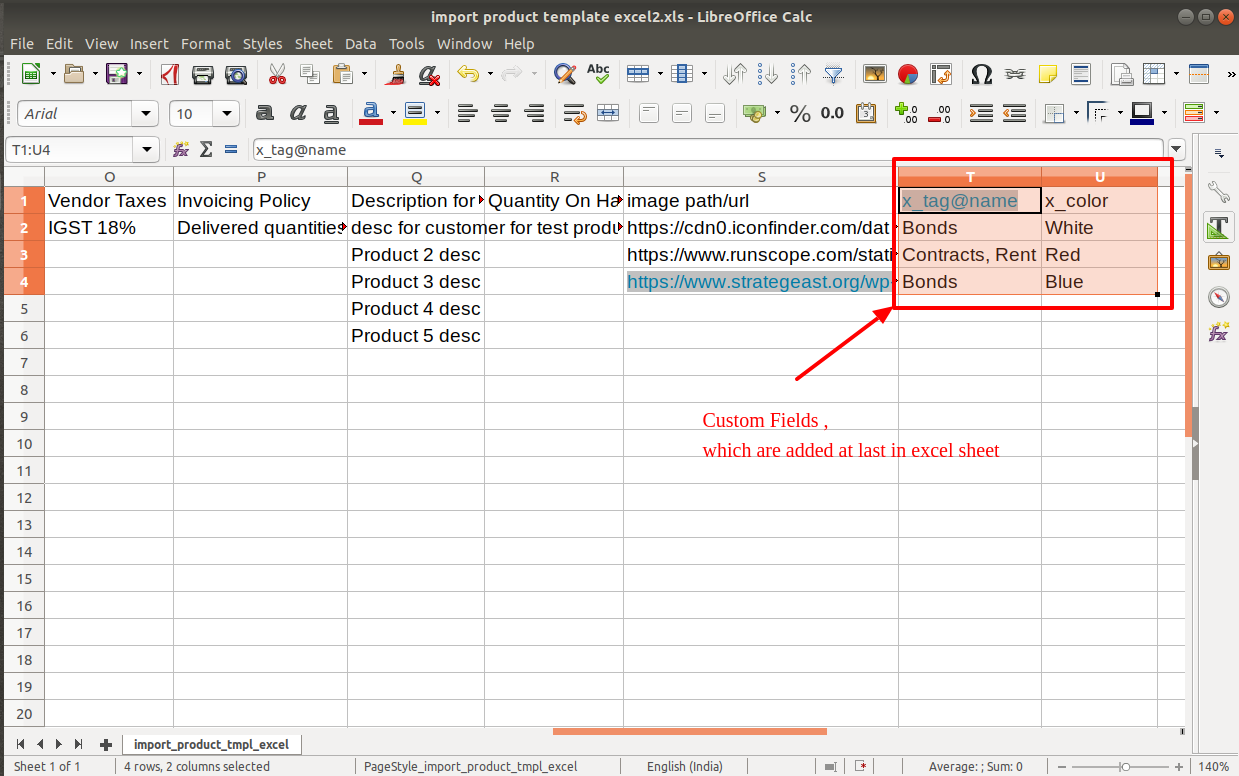Select the Clone Formatting paintbrush
Viewport: 1239px width, 776px height.
[396, 74]
